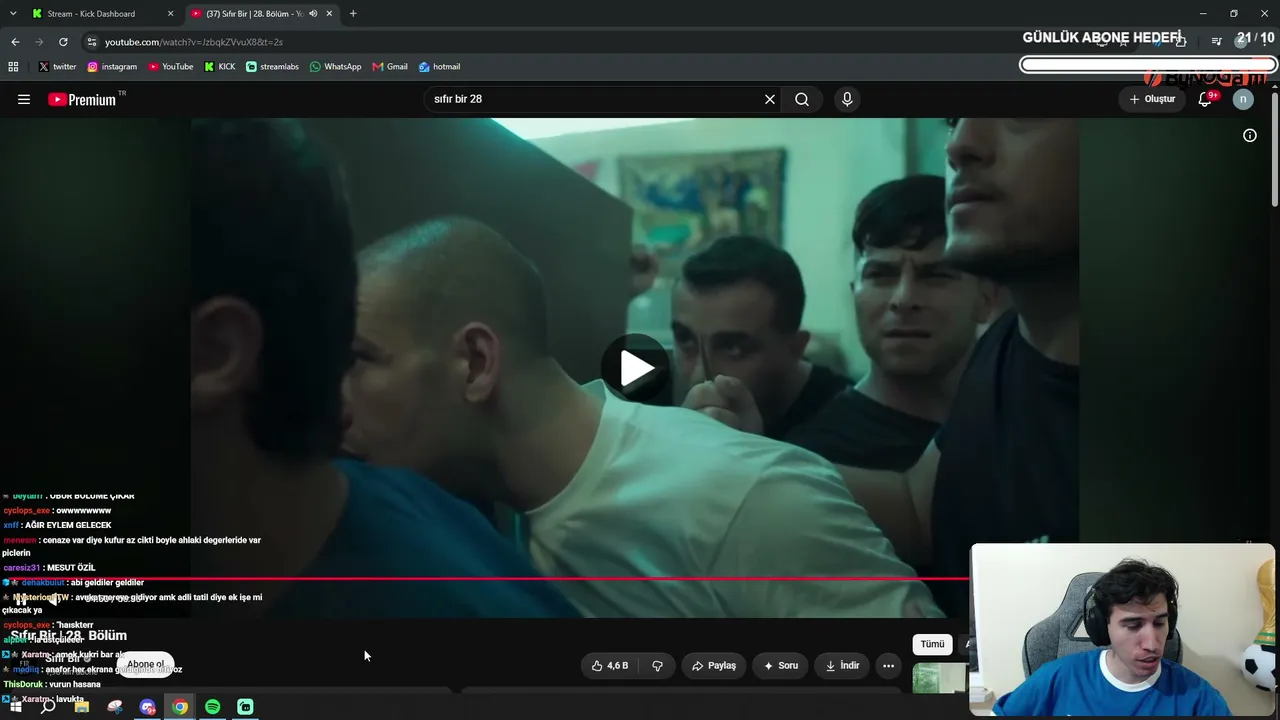Open File Explorer from the taskbar

[x=82, y=707]
